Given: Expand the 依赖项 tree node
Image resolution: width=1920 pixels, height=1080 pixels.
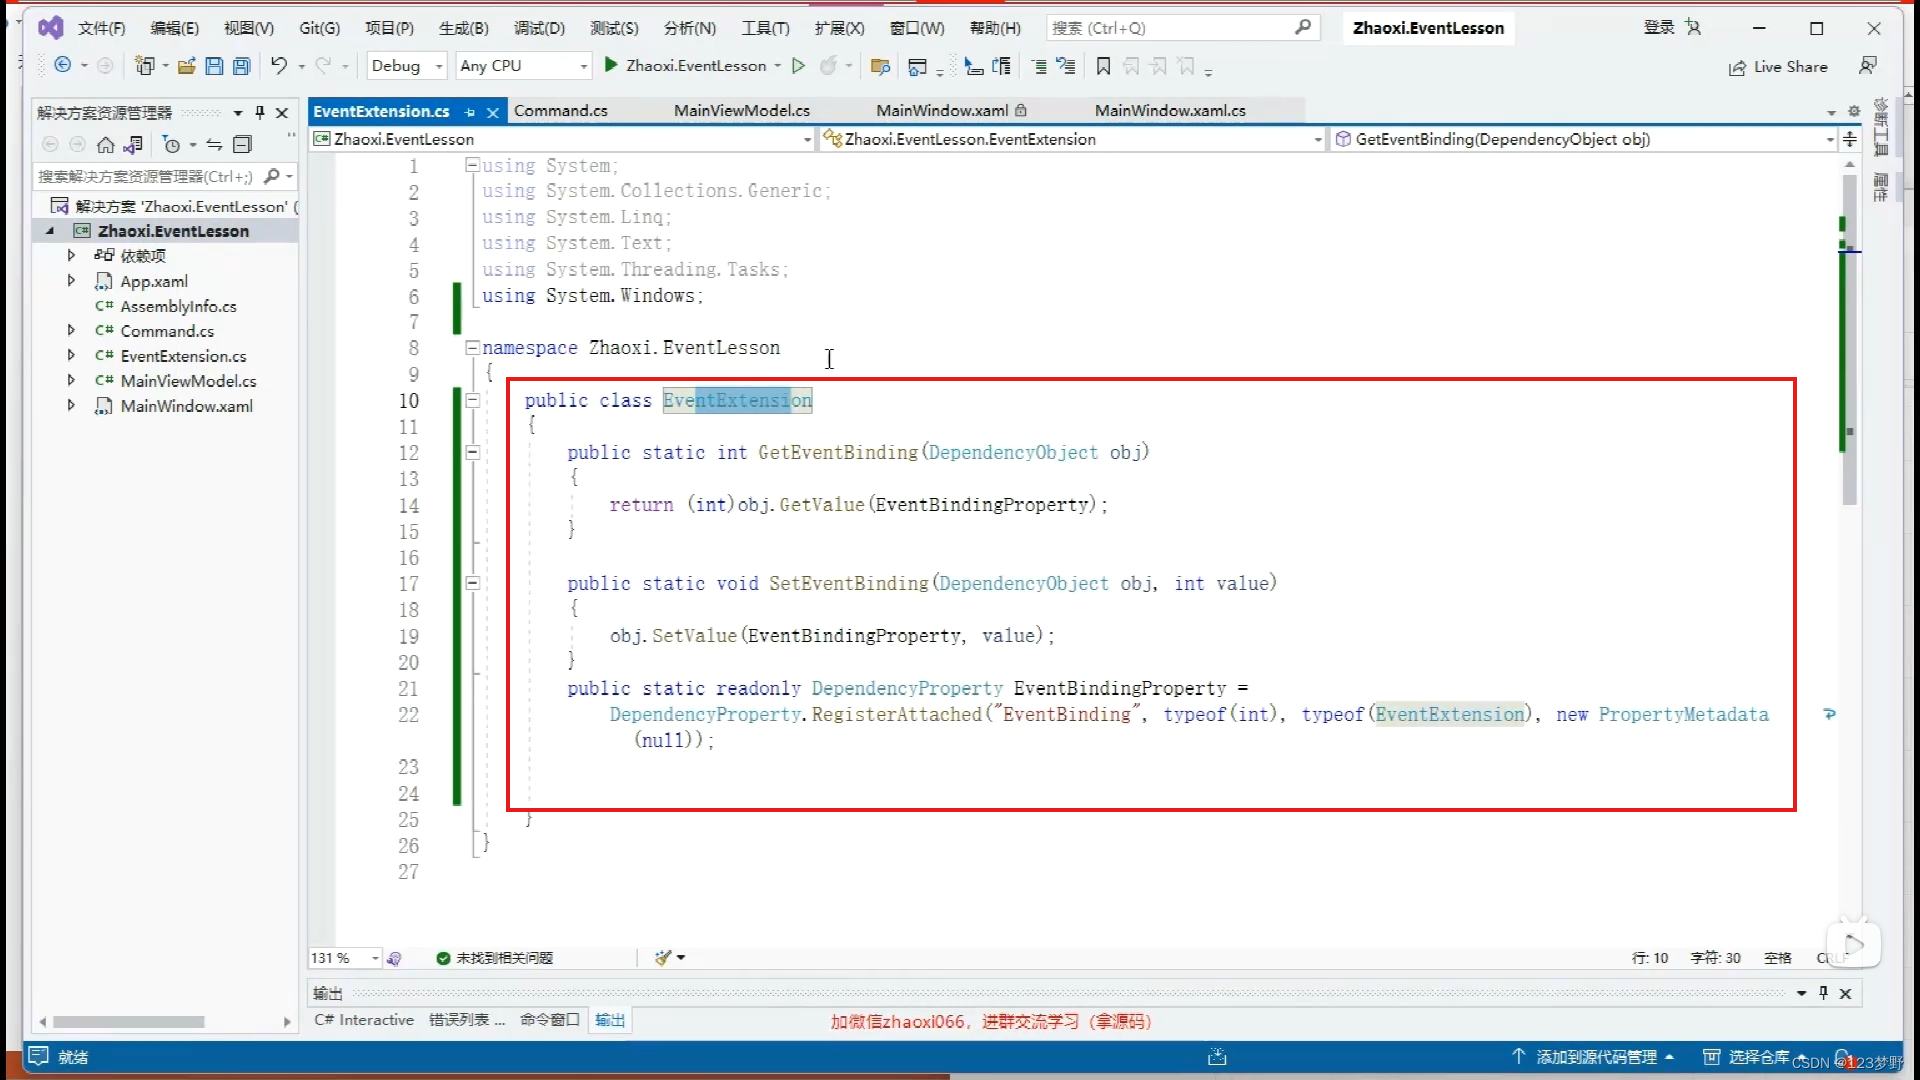Looking at the screenshot, I should click(71, 255).
